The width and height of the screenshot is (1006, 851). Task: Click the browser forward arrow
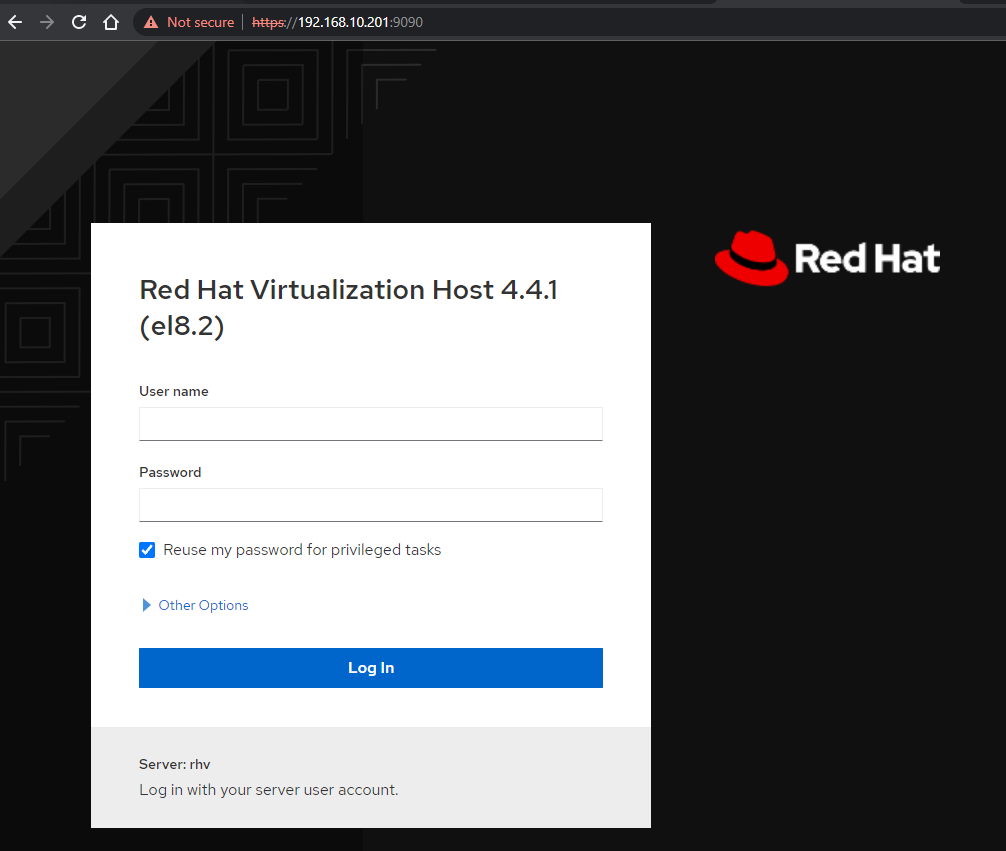(x=47, y=22)
